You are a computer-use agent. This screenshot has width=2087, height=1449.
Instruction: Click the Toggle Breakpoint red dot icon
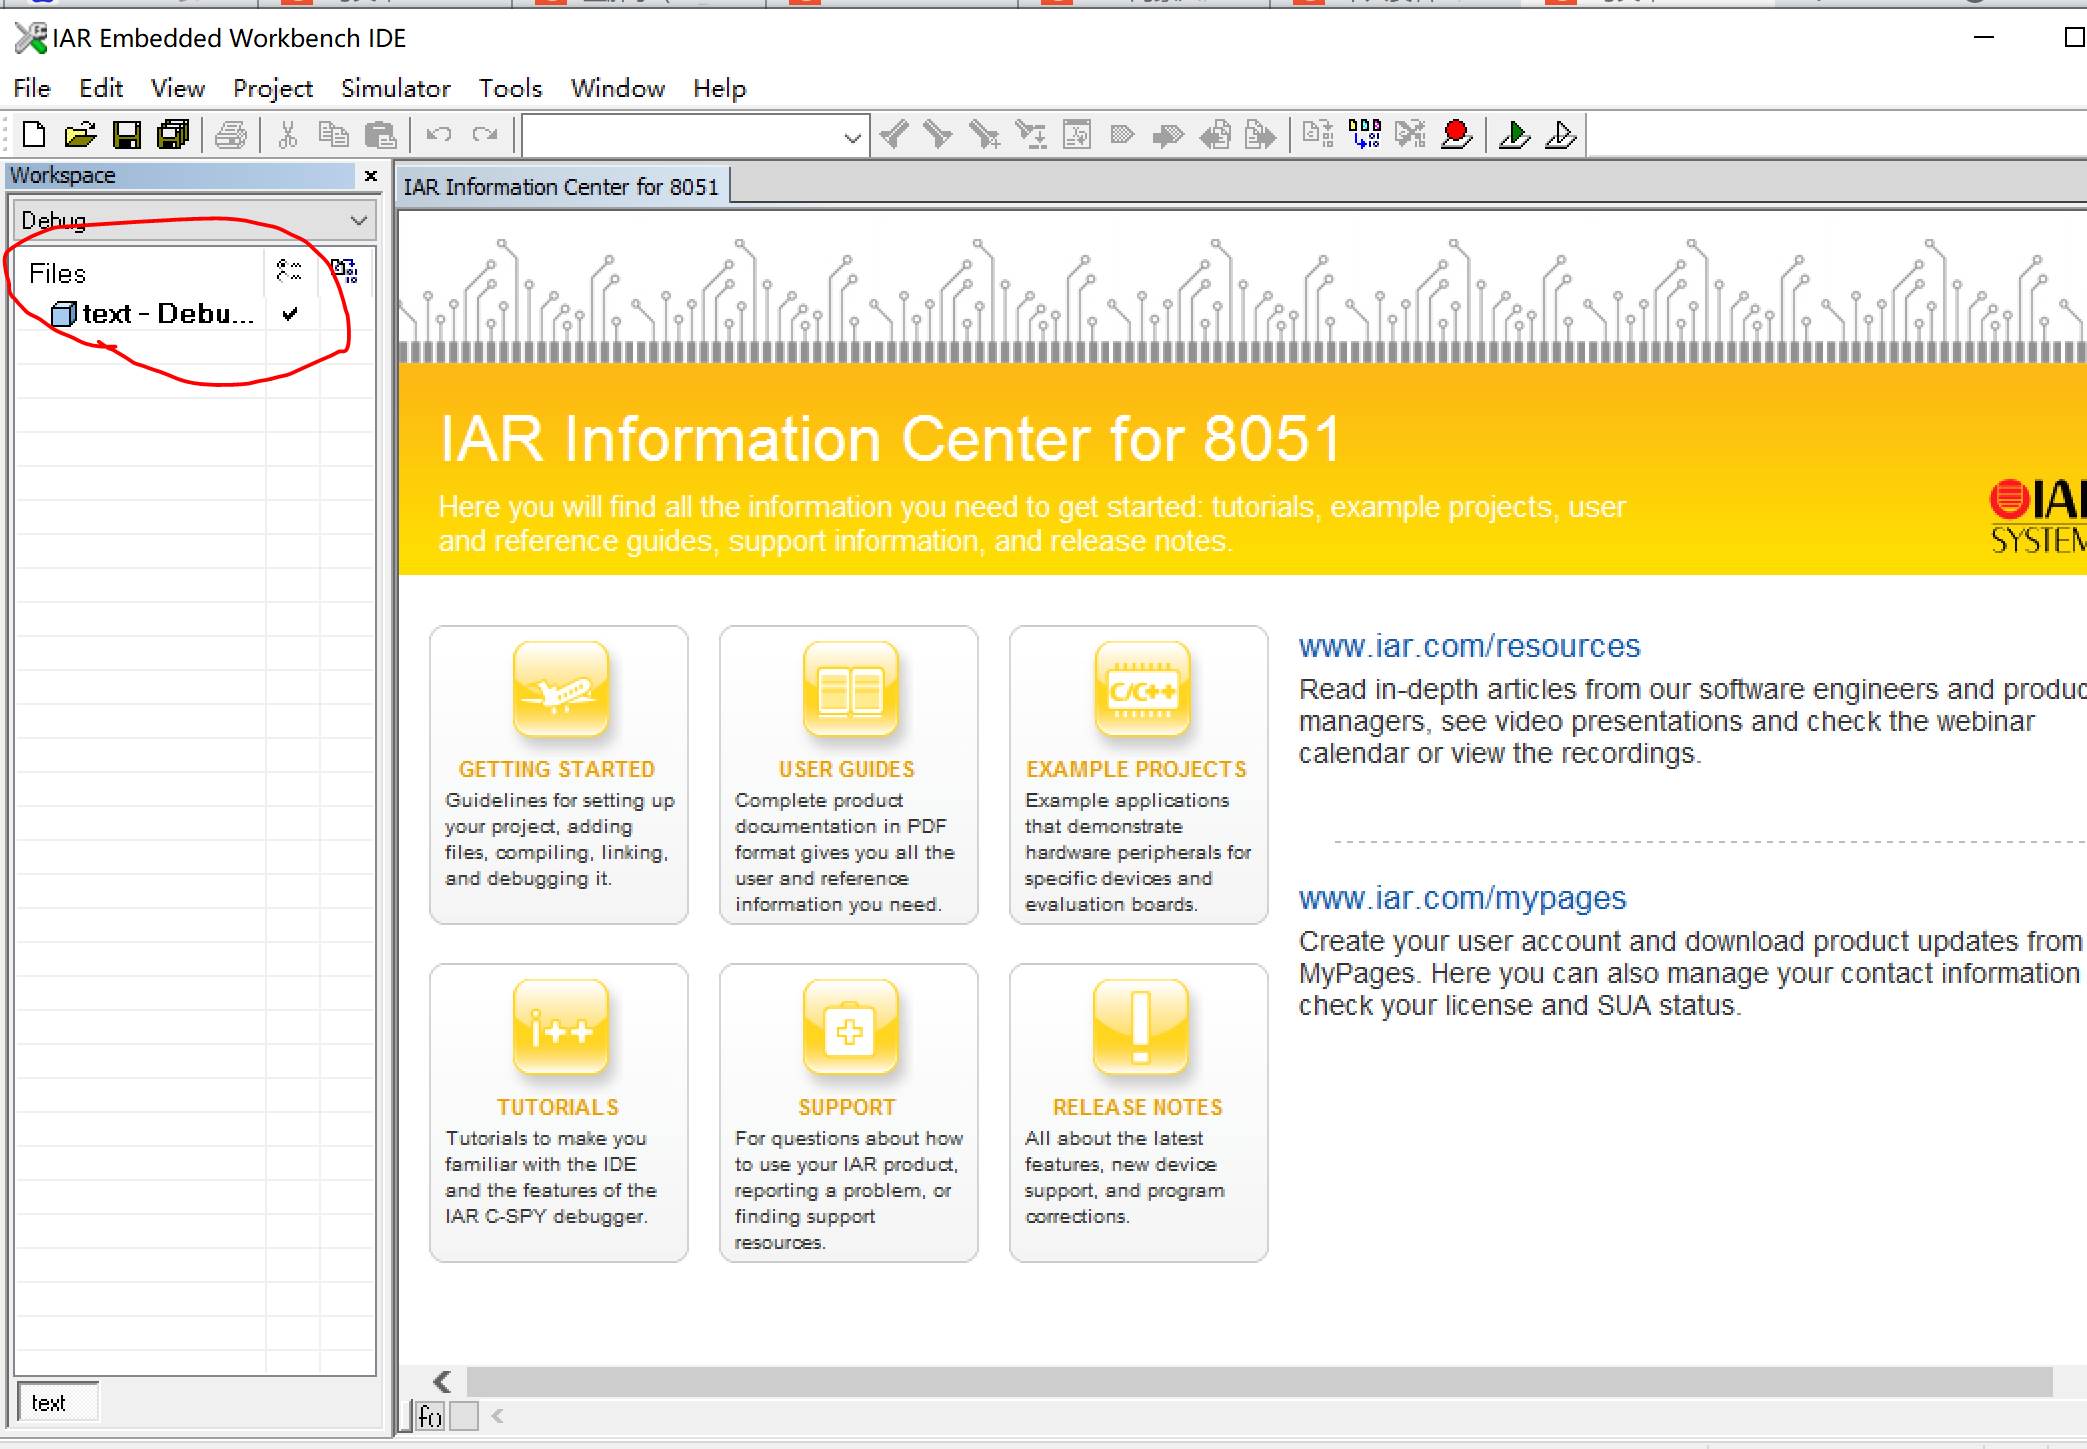tap(1456, 134)
